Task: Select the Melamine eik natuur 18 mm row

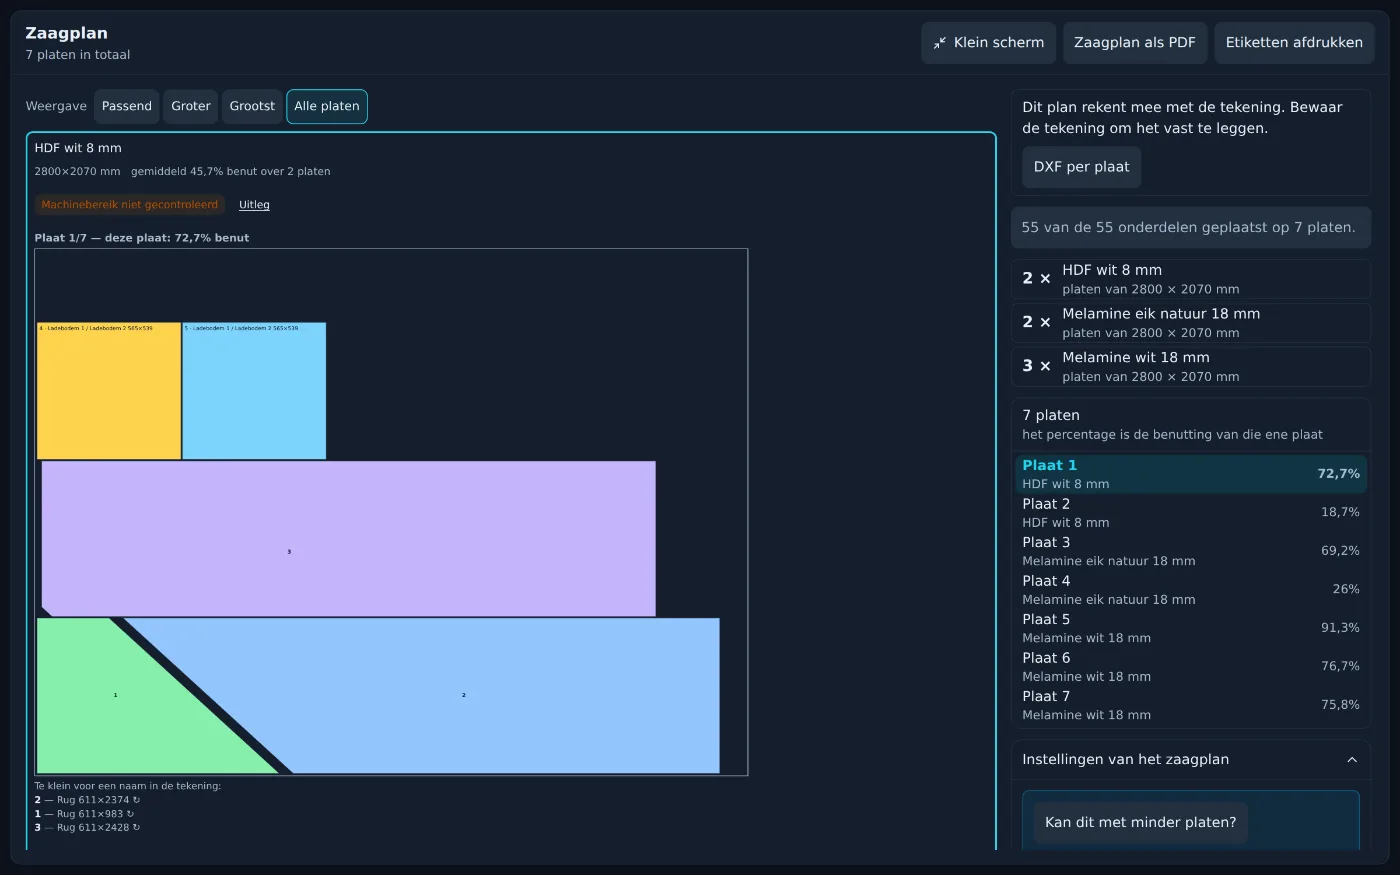Action: tap(1191, 323)
